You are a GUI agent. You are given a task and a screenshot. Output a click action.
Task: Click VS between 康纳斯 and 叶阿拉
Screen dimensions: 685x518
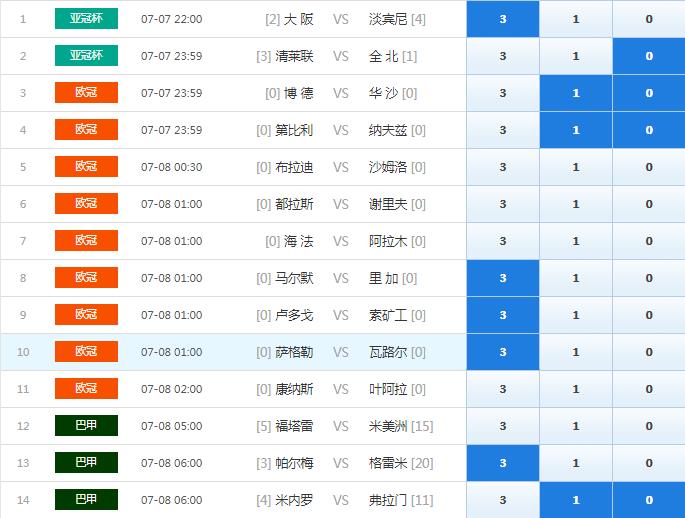(x=341, y=389)
